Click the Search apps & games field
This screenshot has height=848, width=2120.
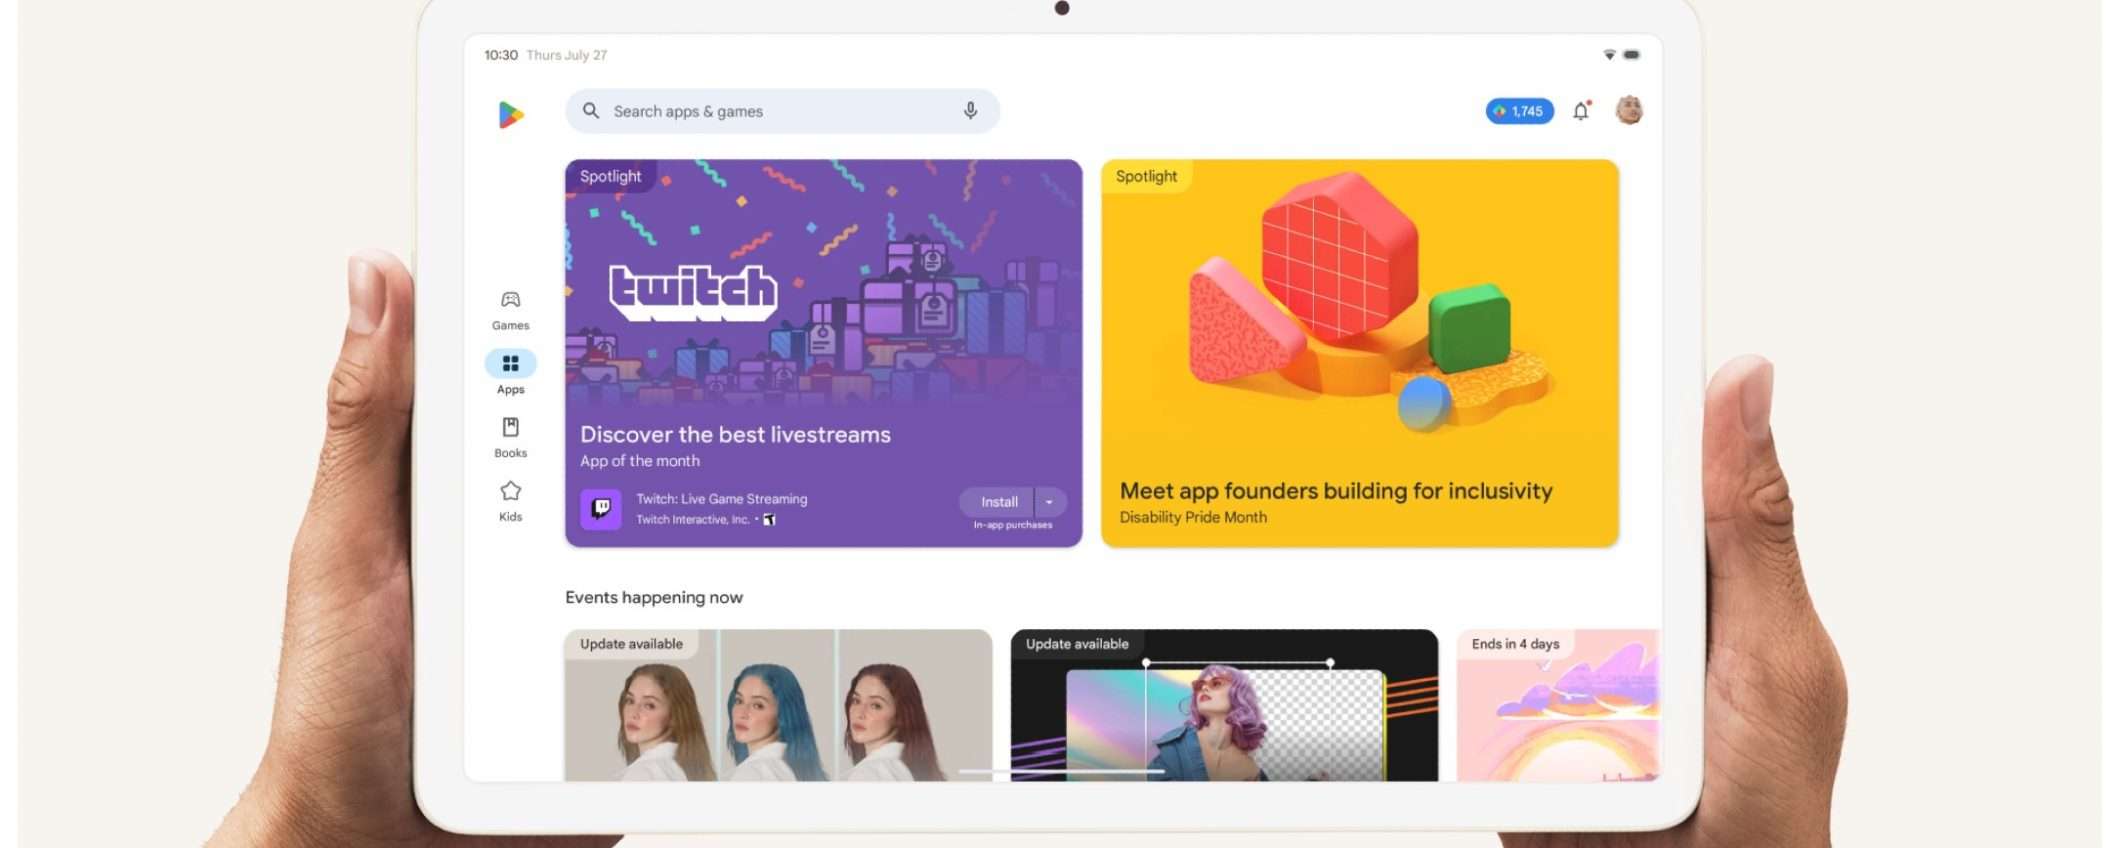[782, 111]
